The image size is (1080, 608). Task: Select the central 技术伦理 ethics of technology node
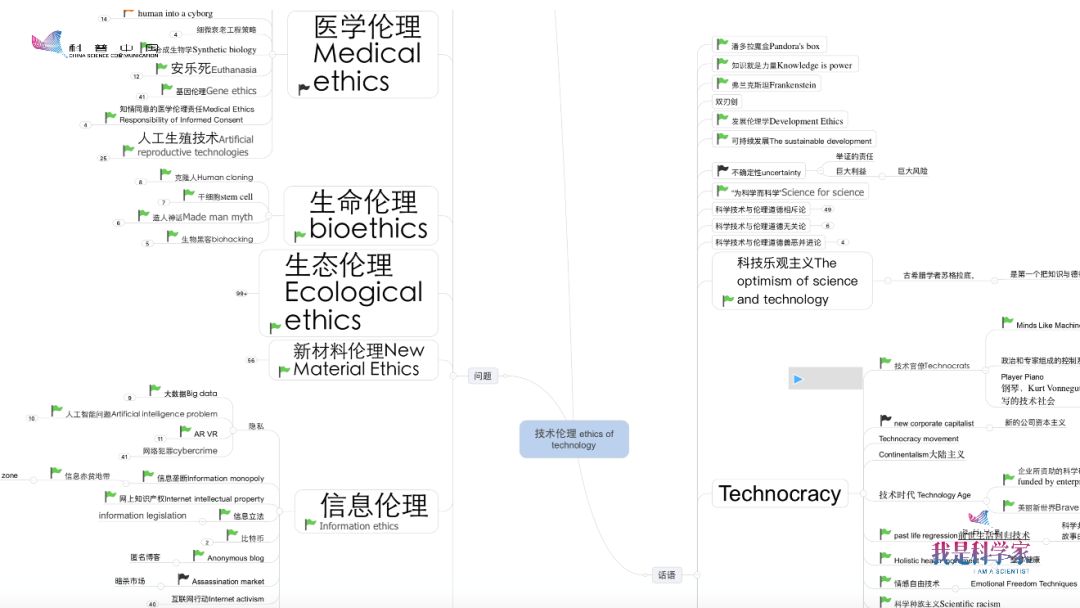click(x=574, y=439)
